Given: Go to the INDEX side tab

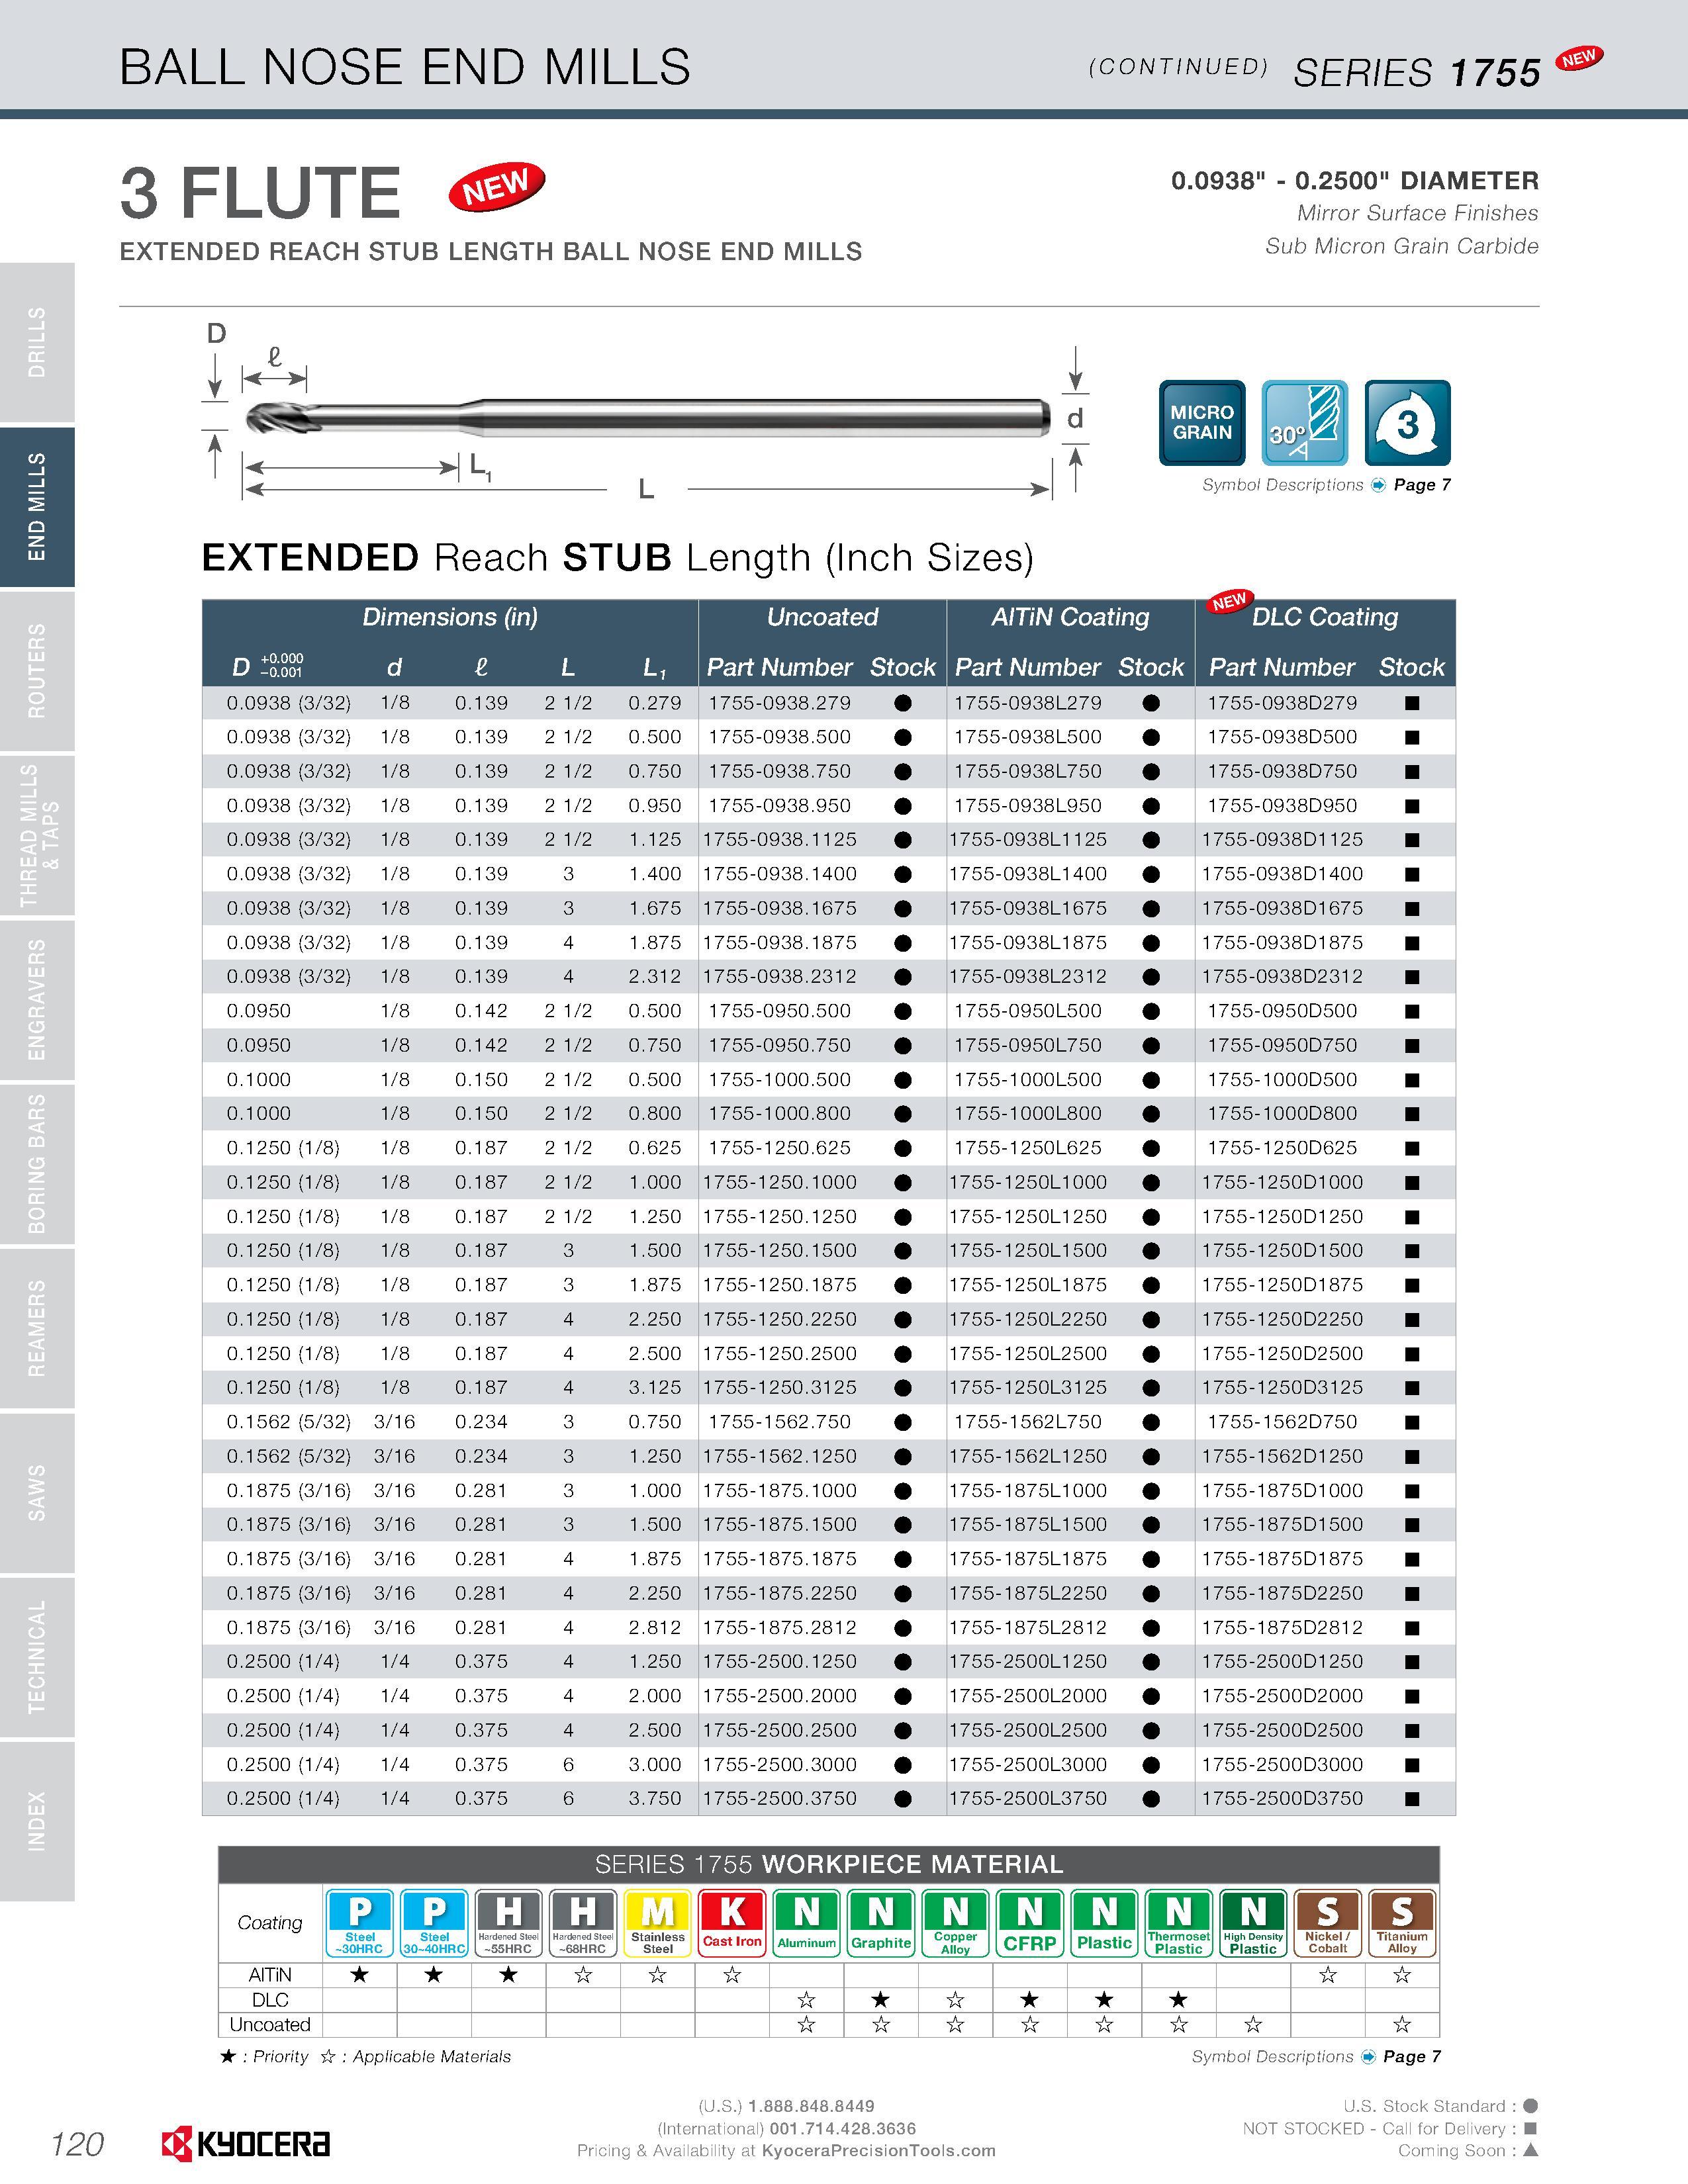Looking at the screenshot, I should (x=37, y=1821).
